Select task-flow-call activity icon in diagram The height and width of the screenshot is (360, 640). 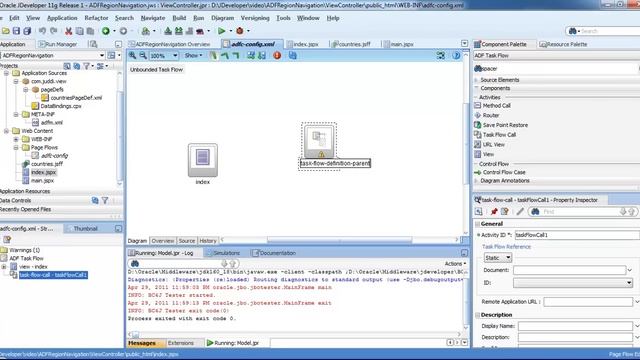point(319,141)
